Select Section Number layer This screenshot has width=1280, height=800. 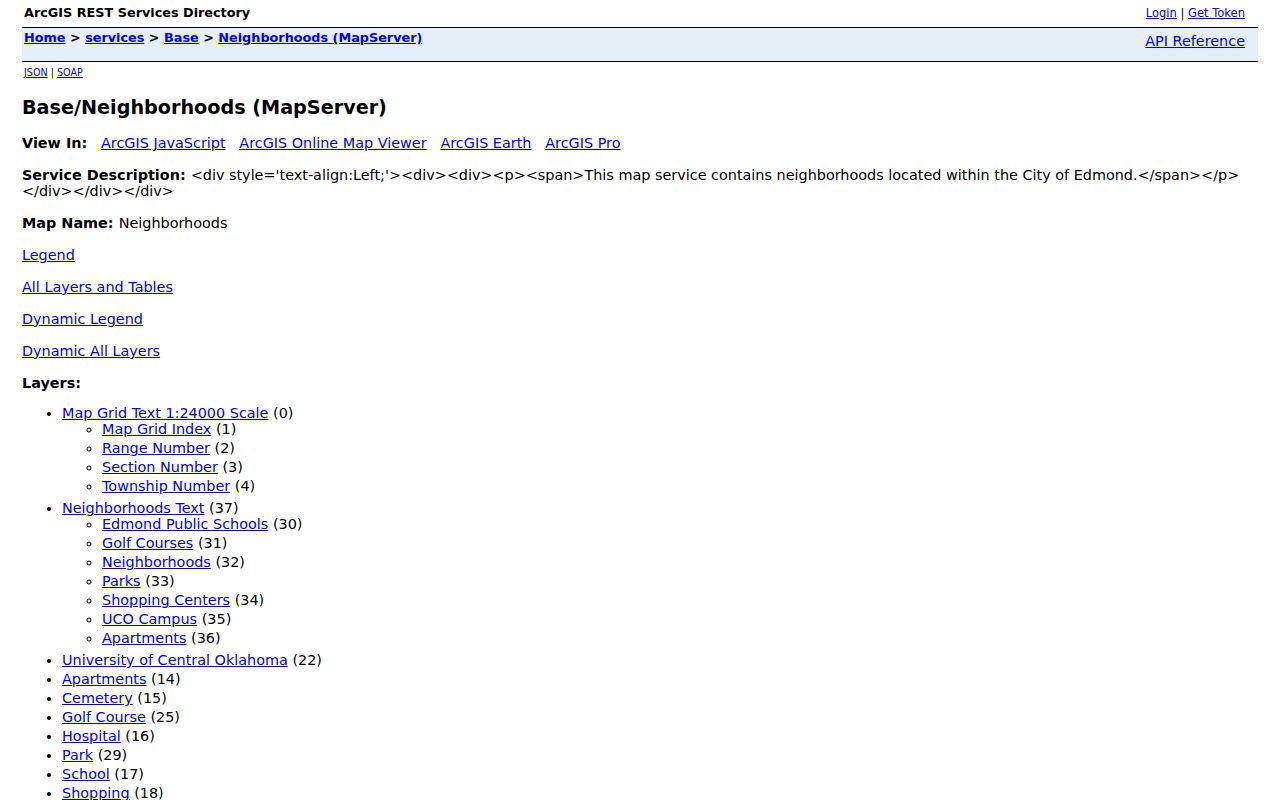pyautogui.click(x=160, y=467)
